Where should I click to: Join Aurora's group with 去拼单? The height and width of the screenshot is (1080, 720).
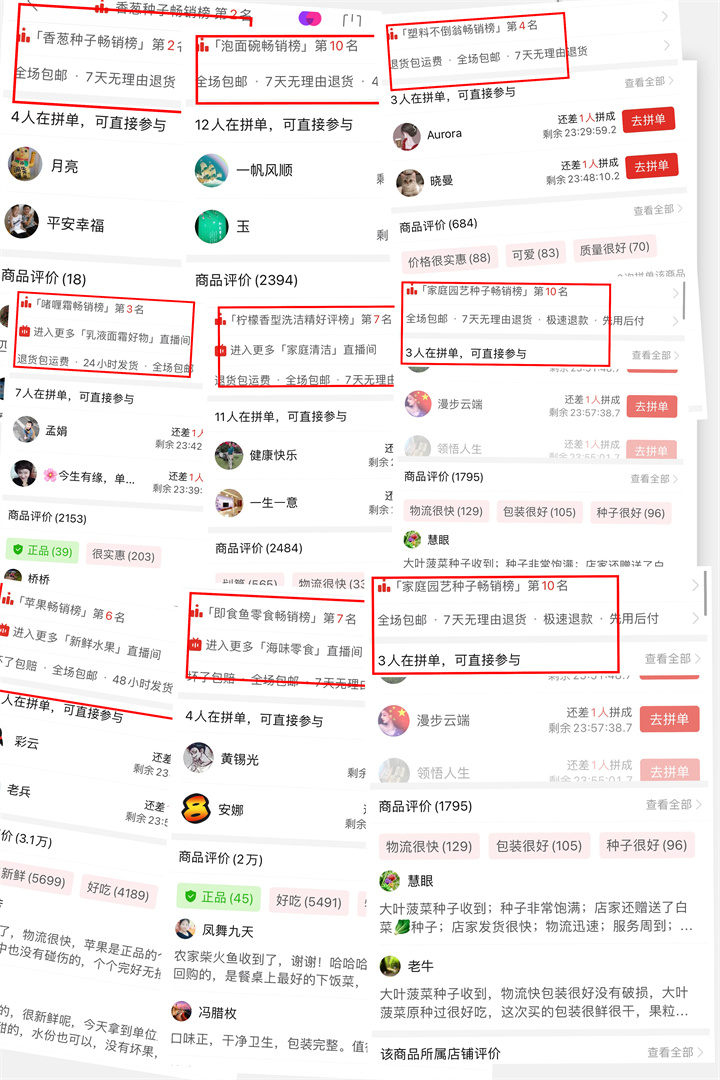[648, 119]
